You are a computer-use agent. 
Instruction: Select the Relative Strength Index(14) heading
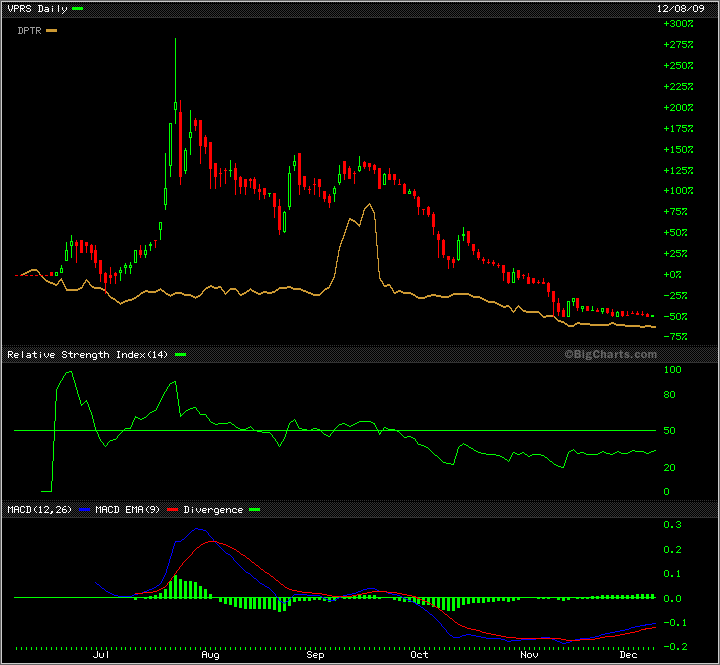(x=88, y=355)
